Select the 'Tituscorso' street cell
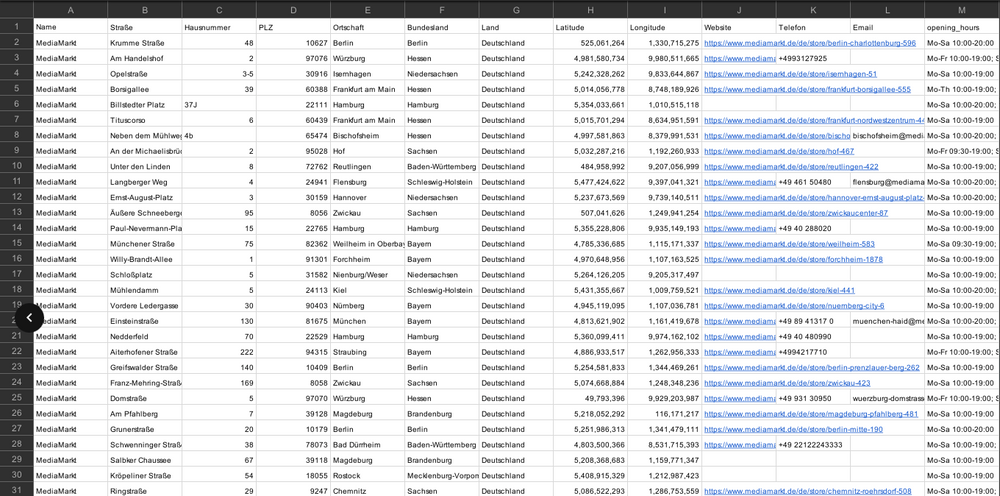The width and height of the screenshot is (1000, 496). 145,120
